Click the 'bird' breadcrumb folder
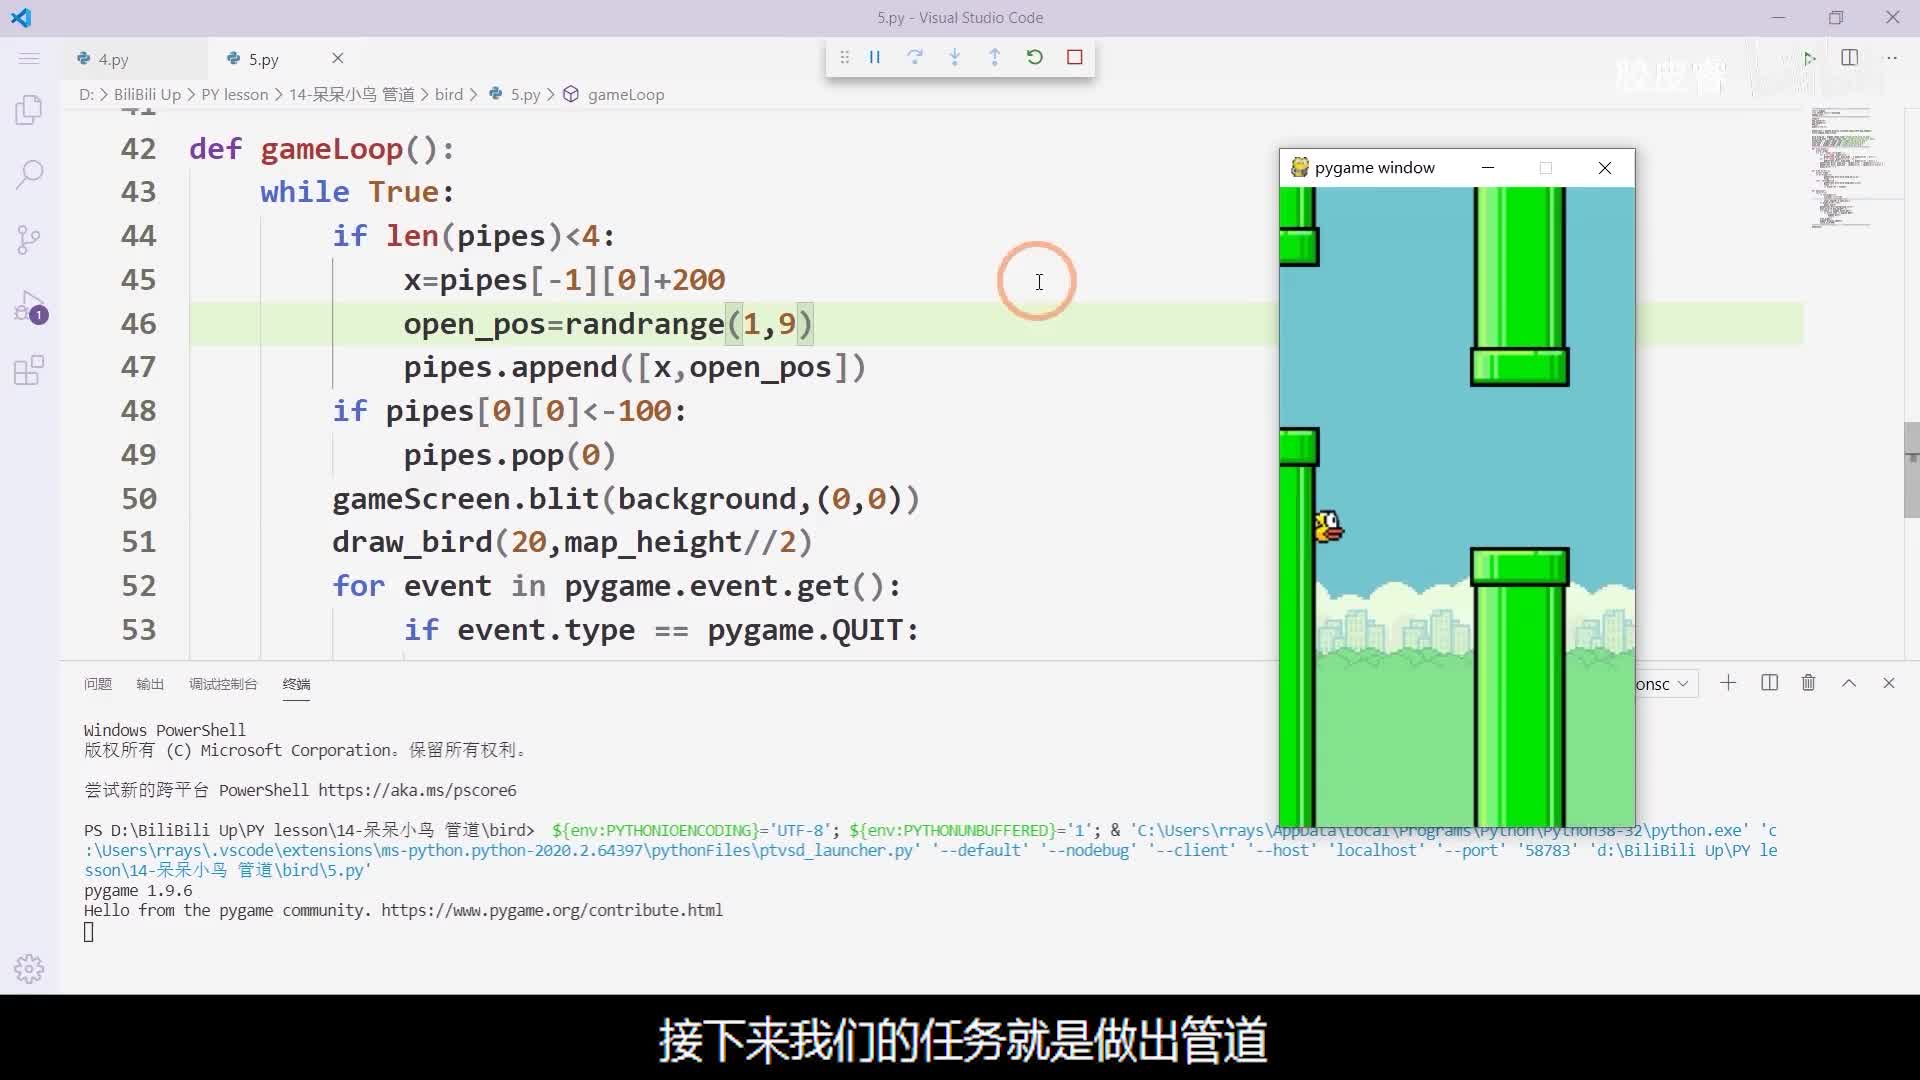The width and height of the screenshot is (1920, 1080). (449, 94)
